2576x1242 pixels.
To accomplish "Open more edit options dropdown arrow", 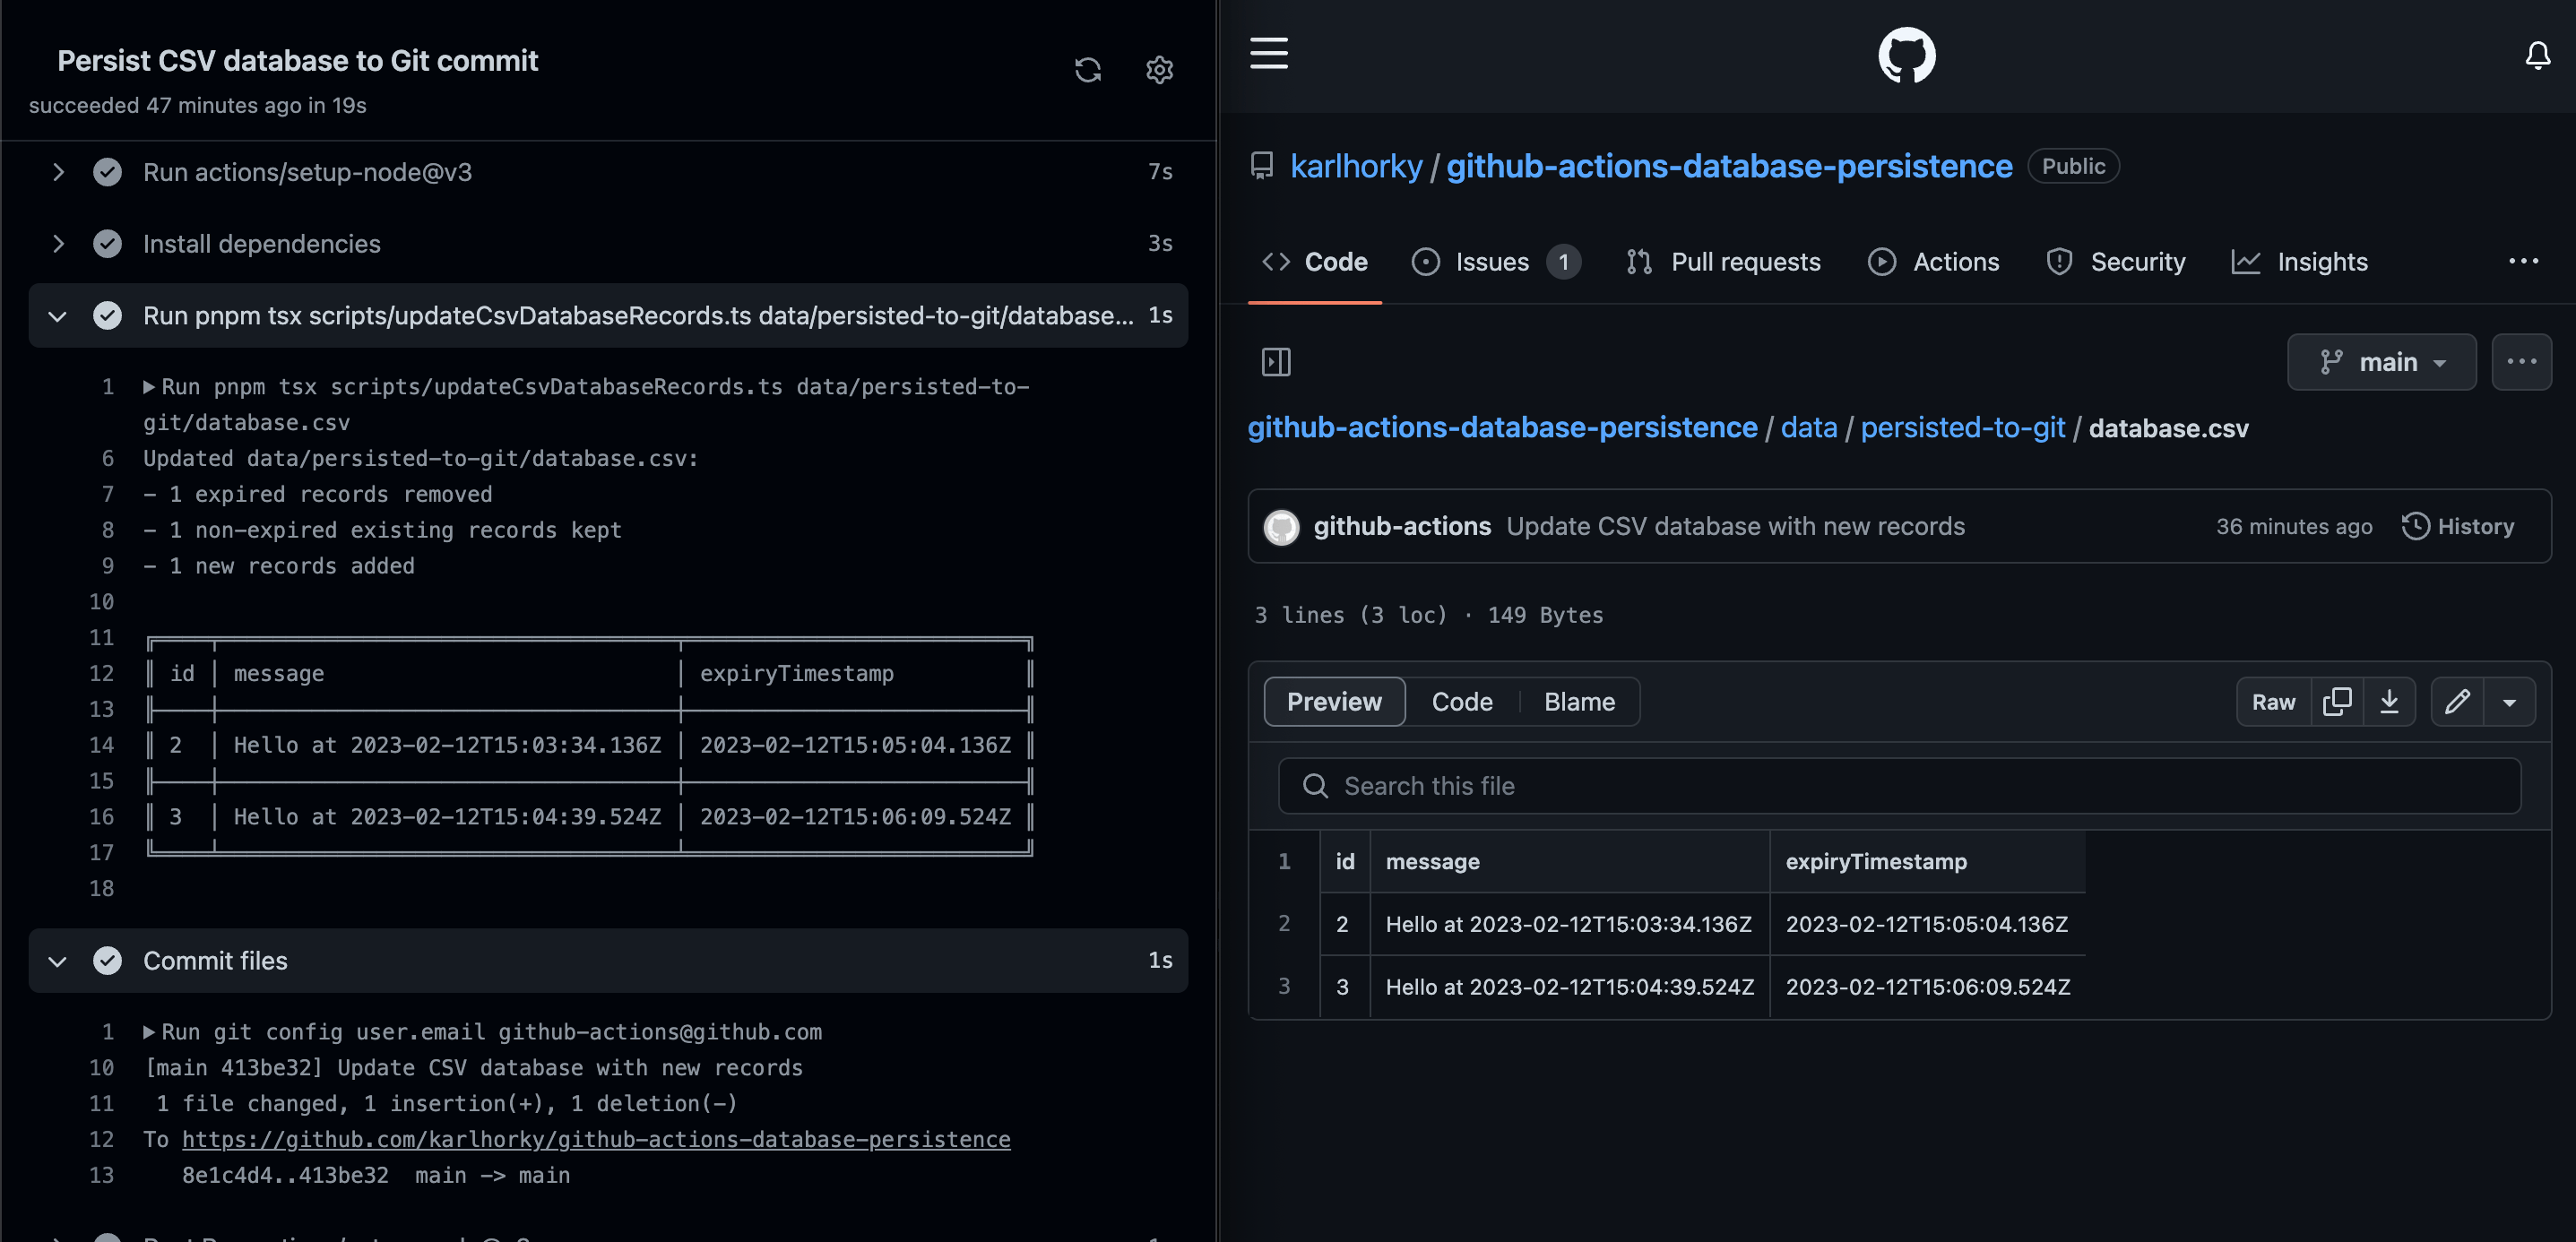I will click(x=2509, y=702).
